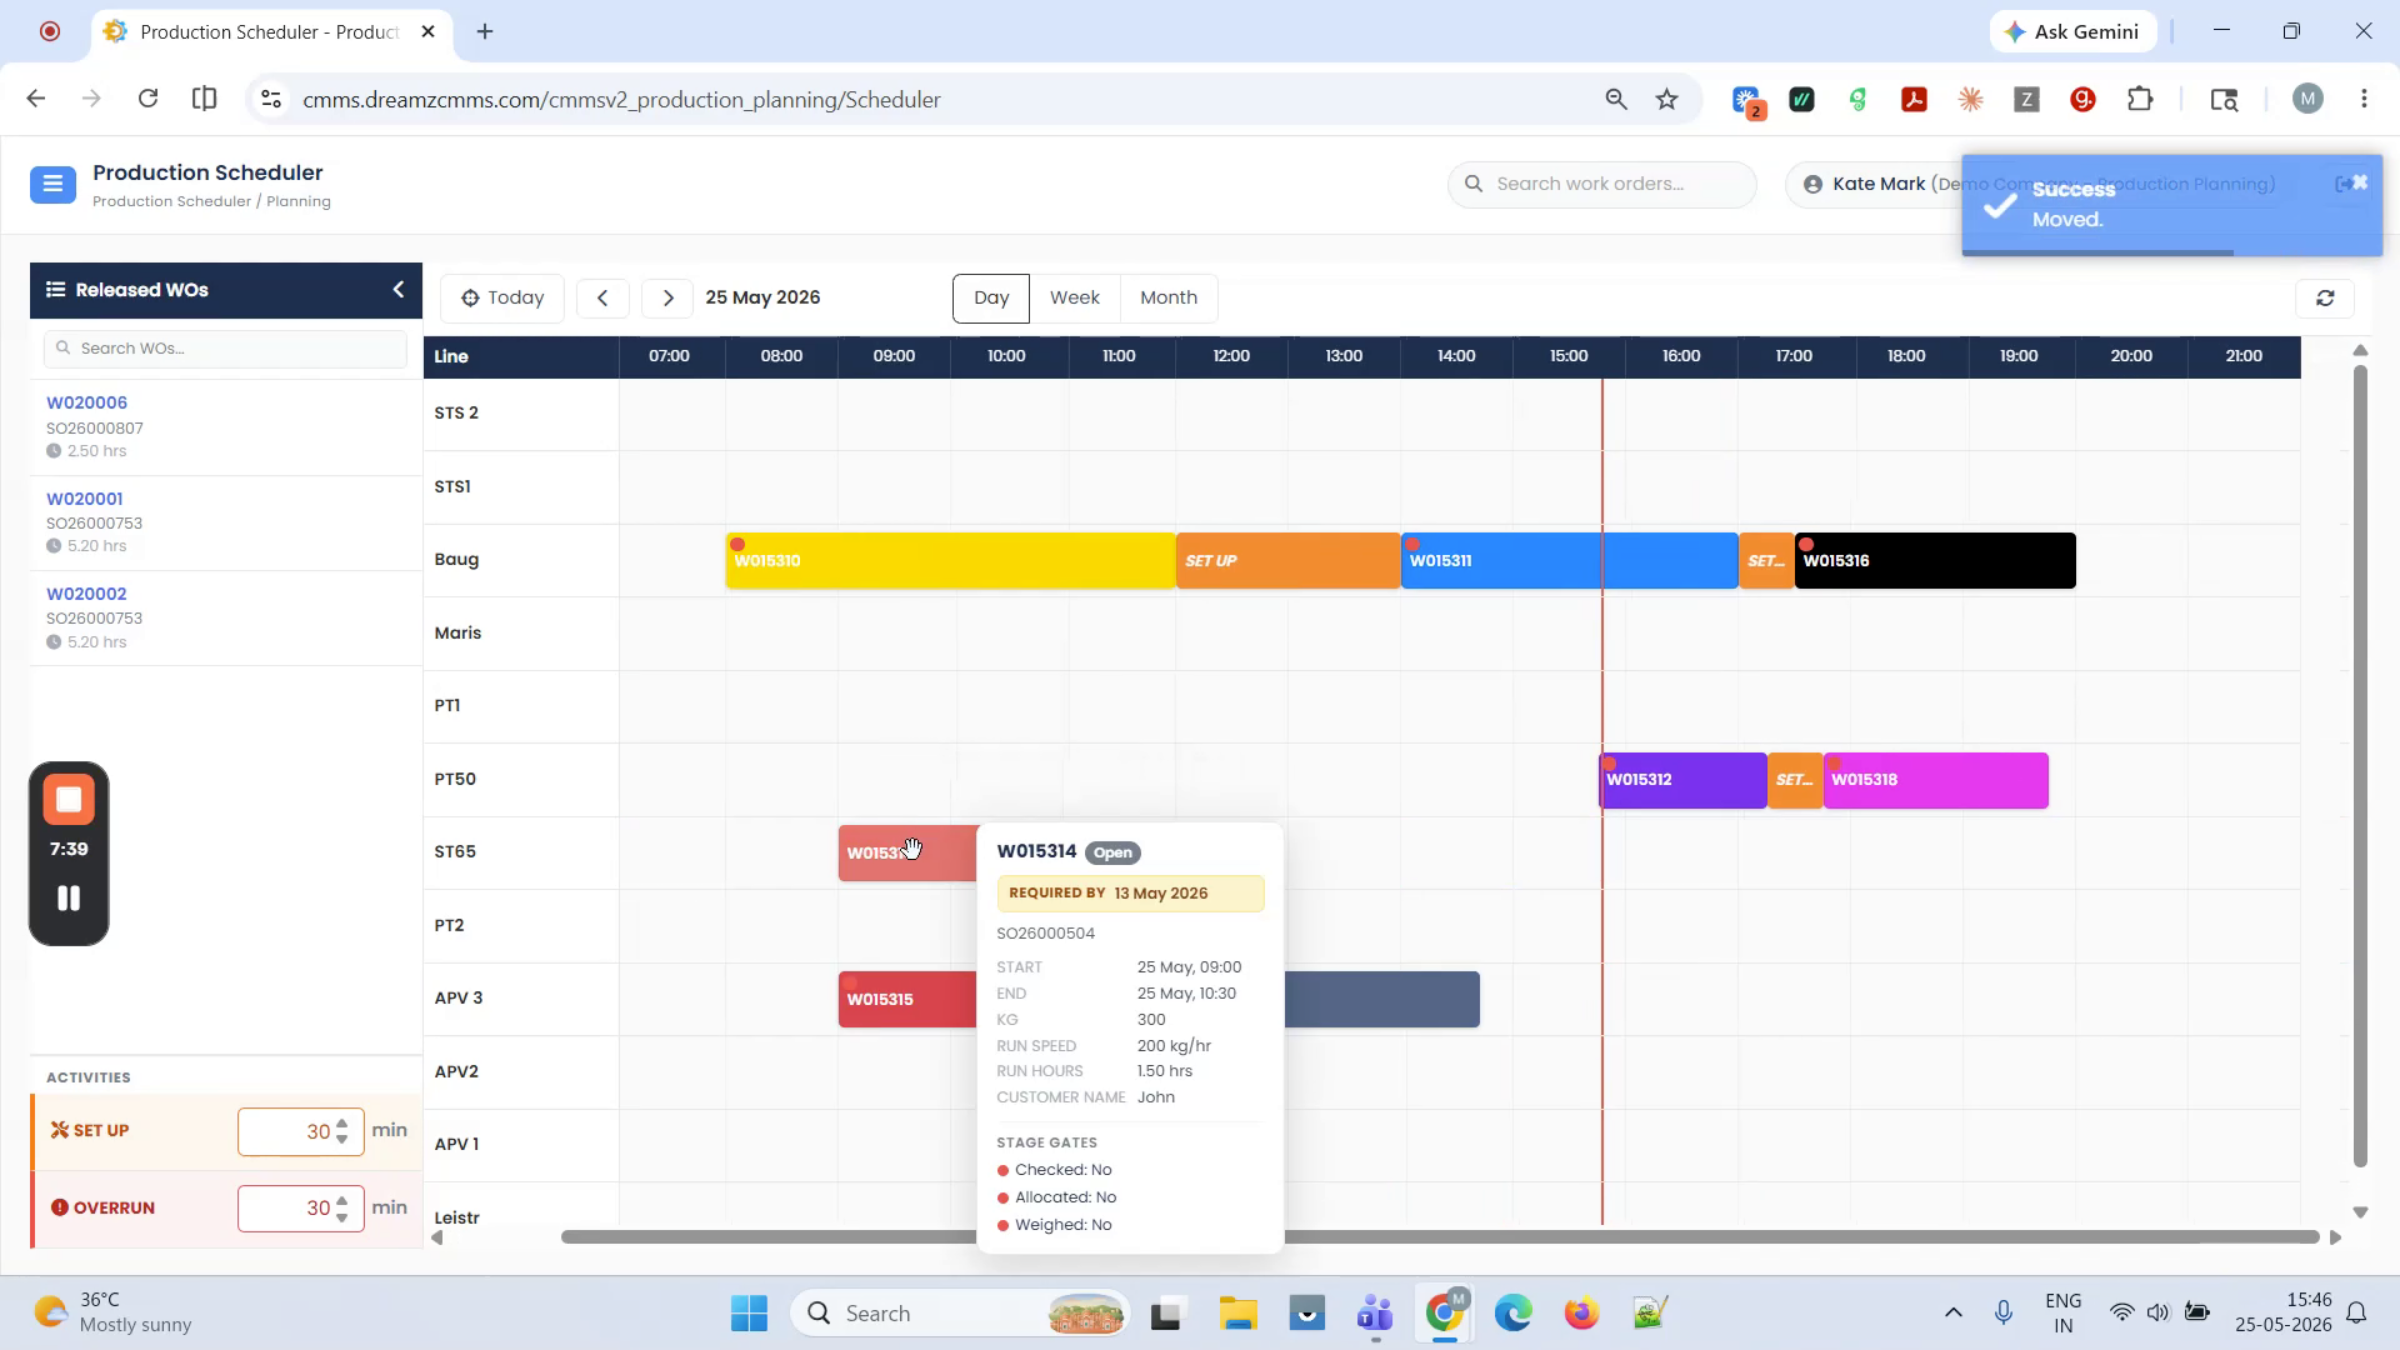Image resolution: width=2400 pixels, height=1350 pixels.
Task: Select the black W015316 bar on Baug
Action: click(x=1935, y=560)
